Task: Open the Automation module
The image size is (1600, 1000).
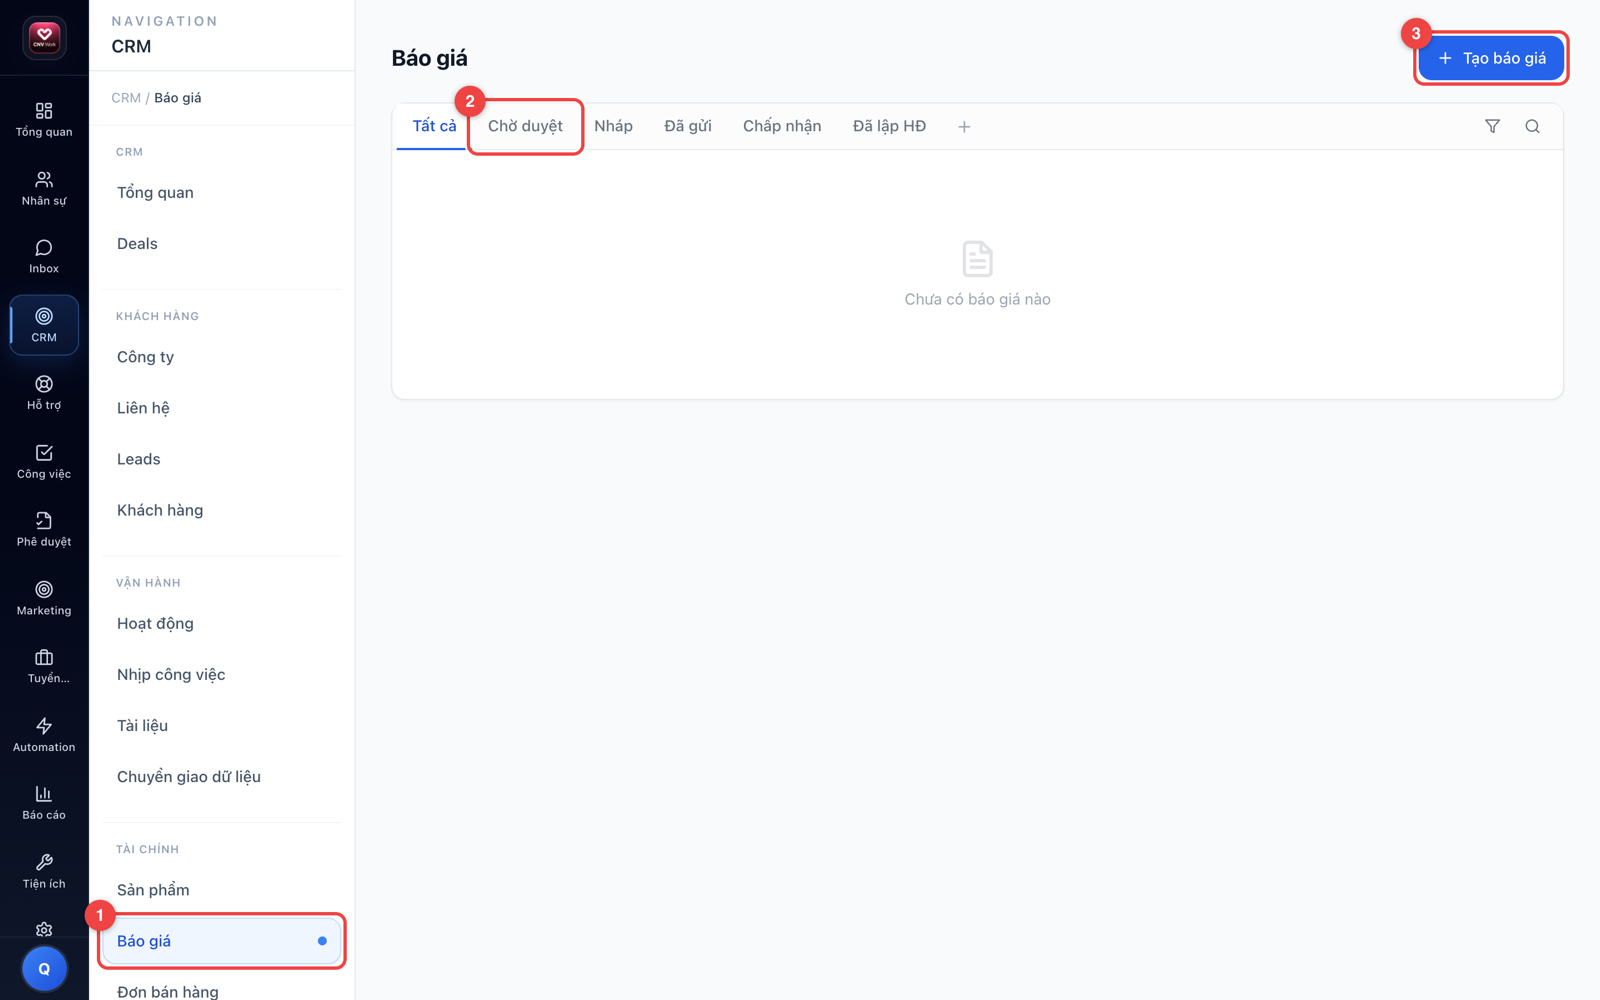Action: [x=44, y=735]
